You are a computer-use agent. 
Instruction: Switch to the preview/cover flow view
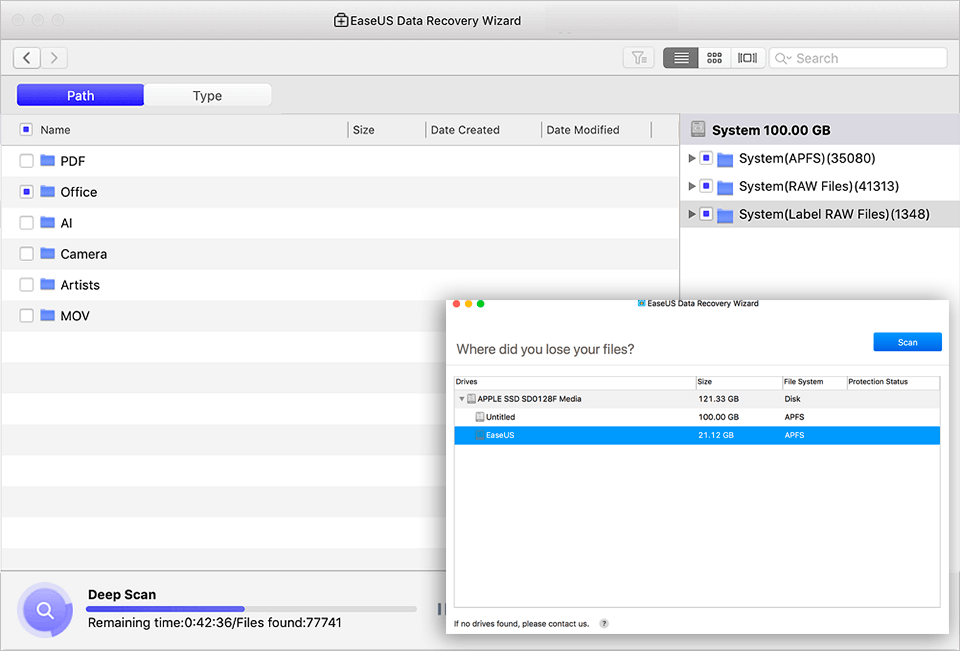coord(747,57)
